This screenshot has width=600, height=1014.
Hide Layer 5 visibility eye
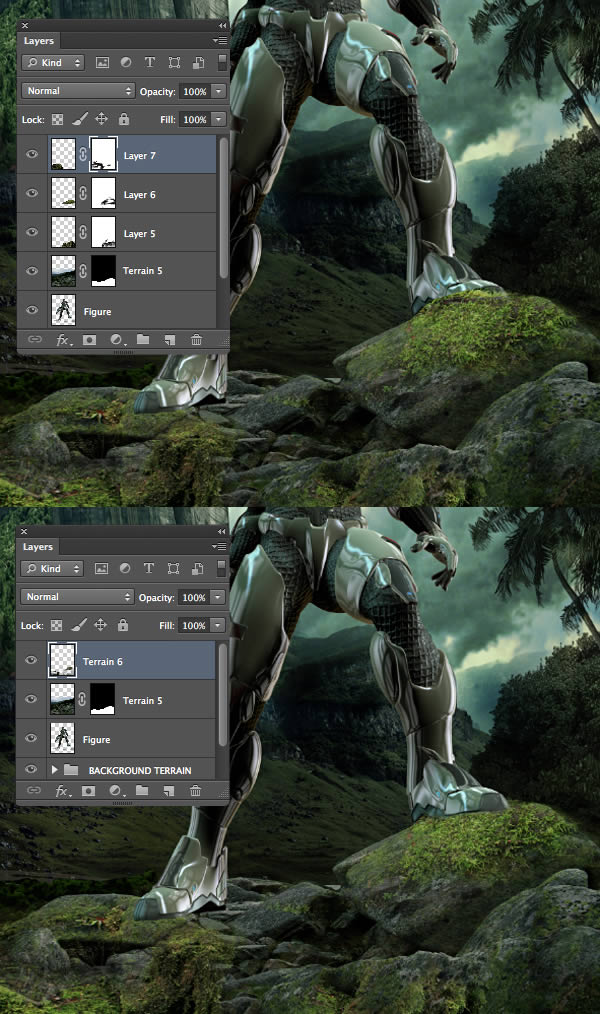point(32,232)
